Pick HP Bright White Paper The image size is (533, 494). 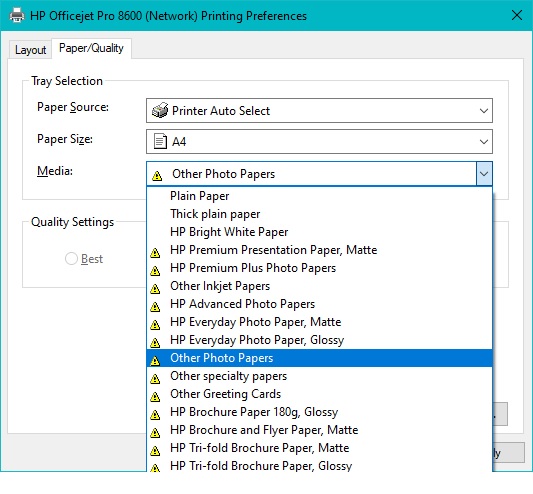coord(319,232)
